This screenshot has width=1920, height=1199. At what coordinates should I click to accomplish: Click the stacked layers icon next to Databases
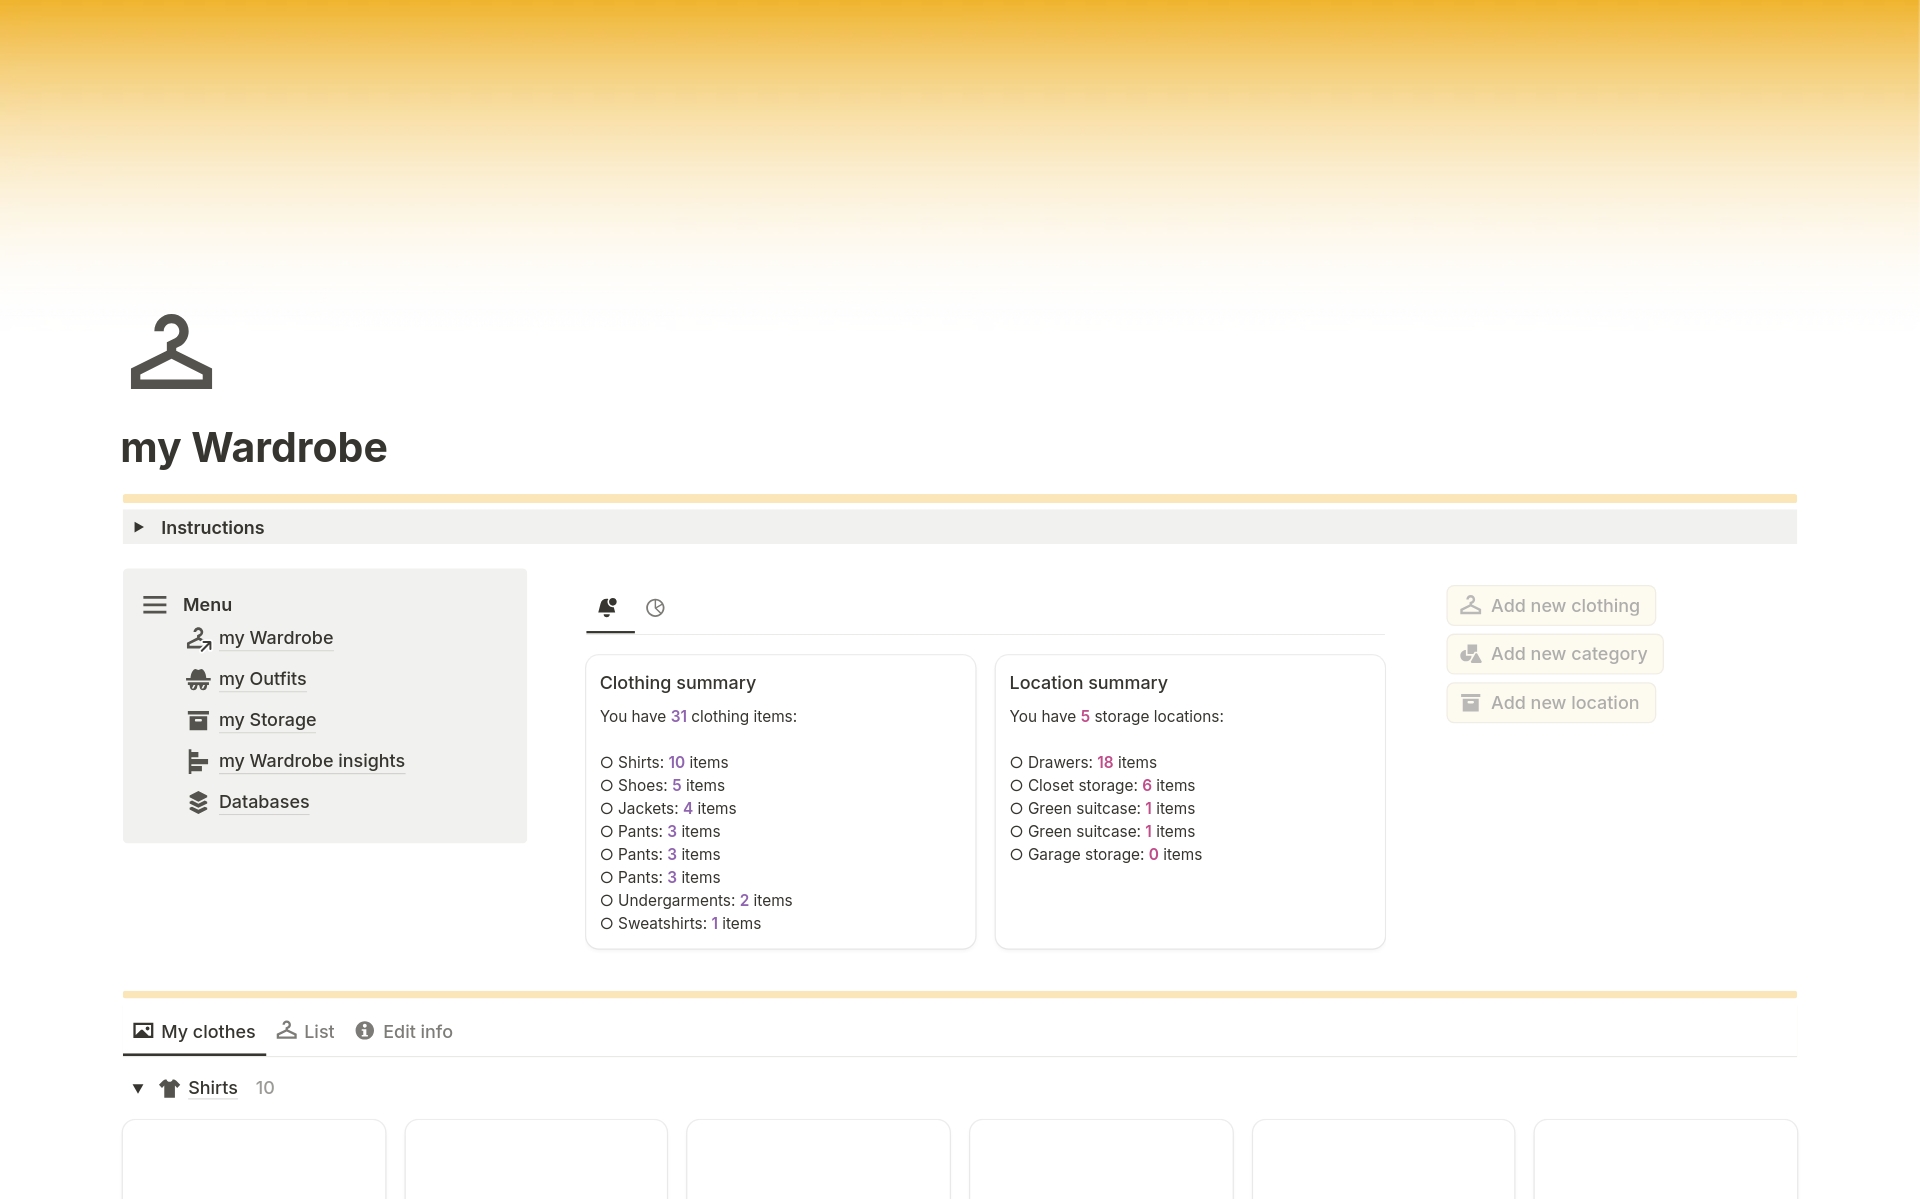pos(198,802)
